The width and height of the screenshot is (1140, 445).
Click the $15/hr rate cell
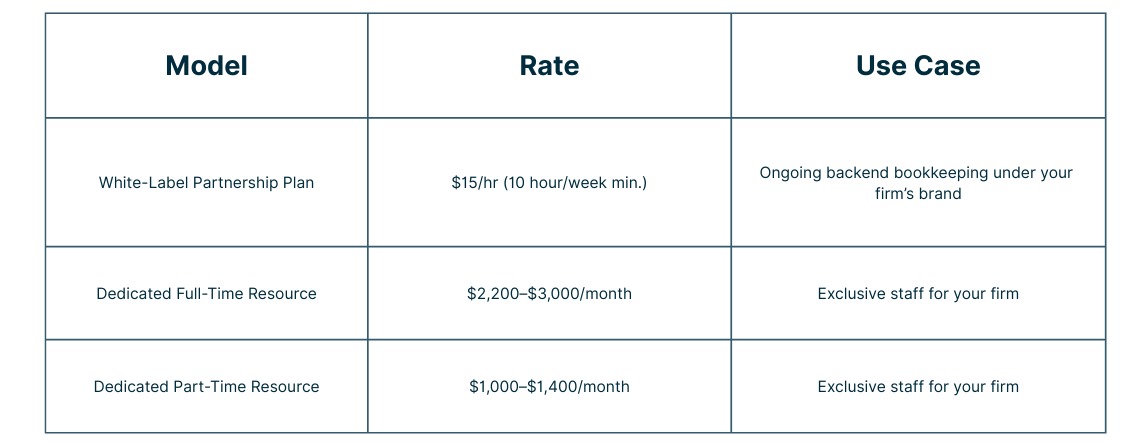point(549,183)
